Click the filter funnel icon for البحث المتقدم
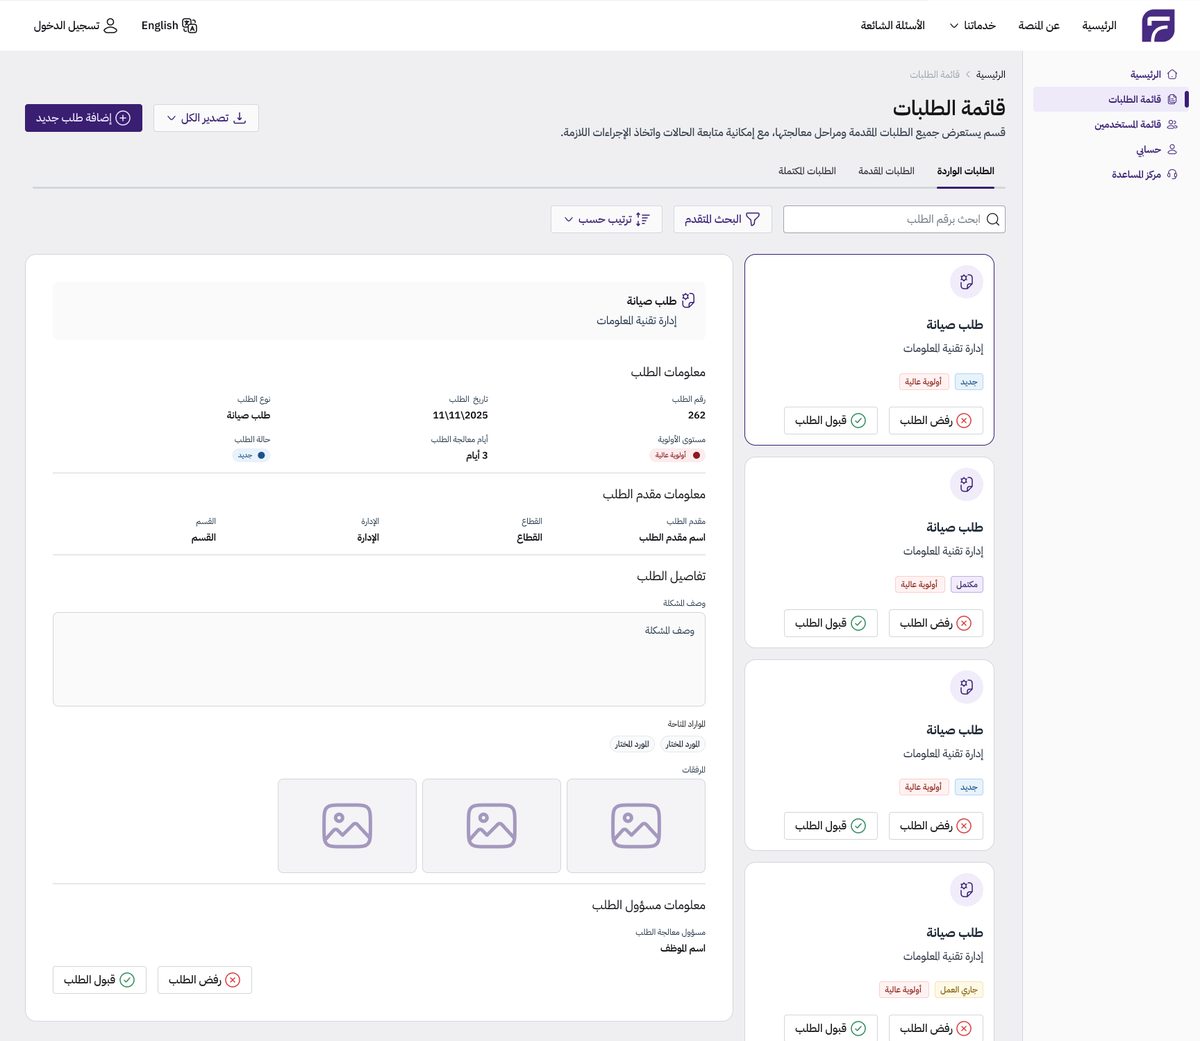 click(753, 219)
